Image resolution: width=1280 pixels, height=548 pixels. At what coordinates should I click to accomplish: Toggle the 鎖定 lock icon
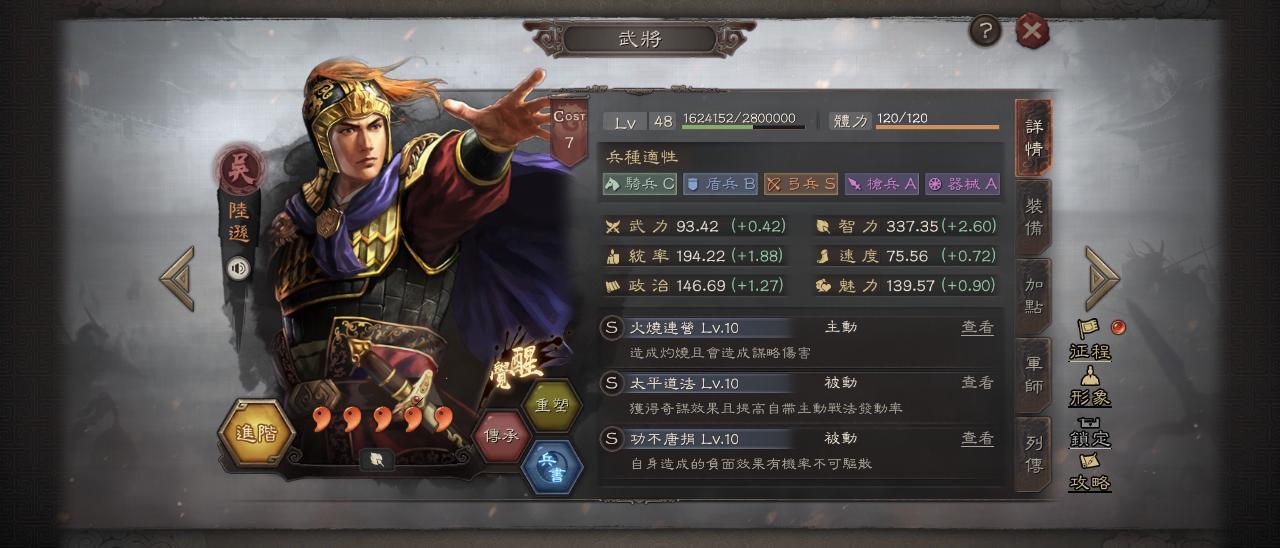[x=1090, y=430]
